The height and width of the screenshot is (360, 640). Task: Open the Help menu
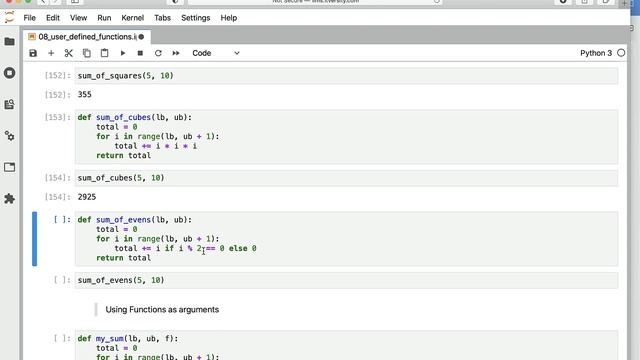[229, 18]
